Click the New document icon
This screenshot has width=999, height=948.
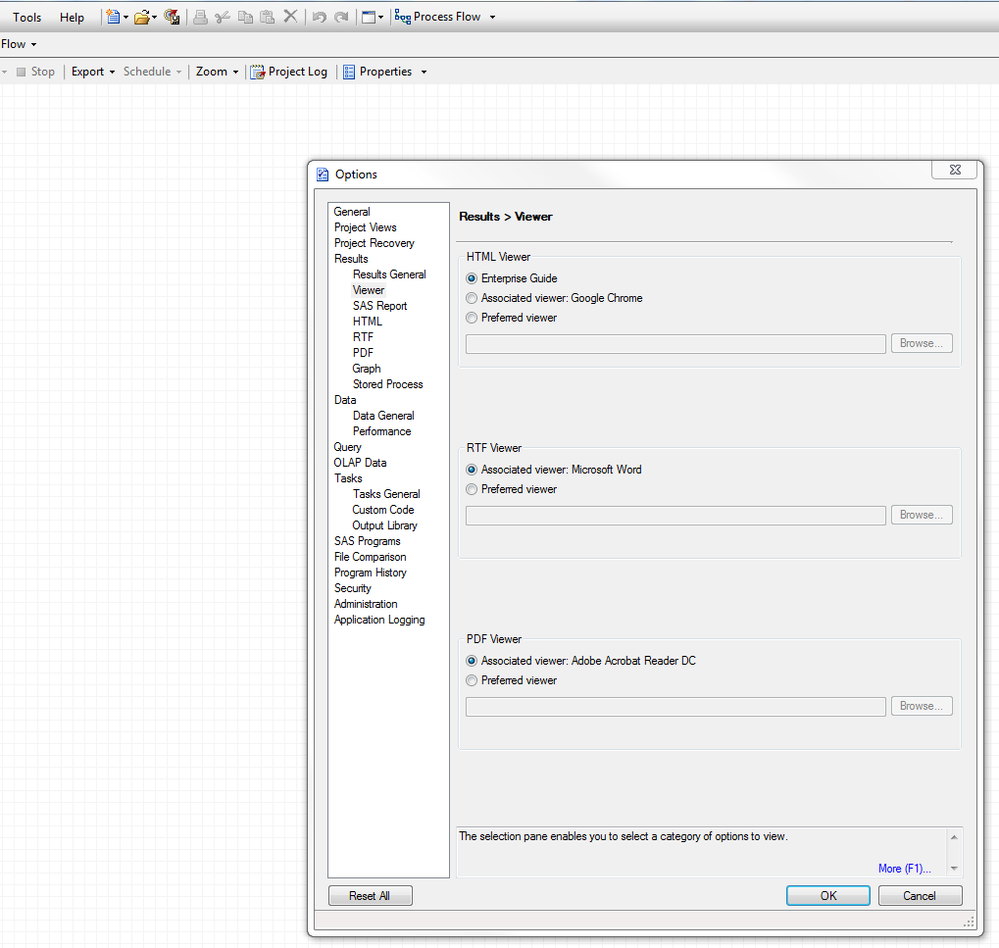point(113,17)
